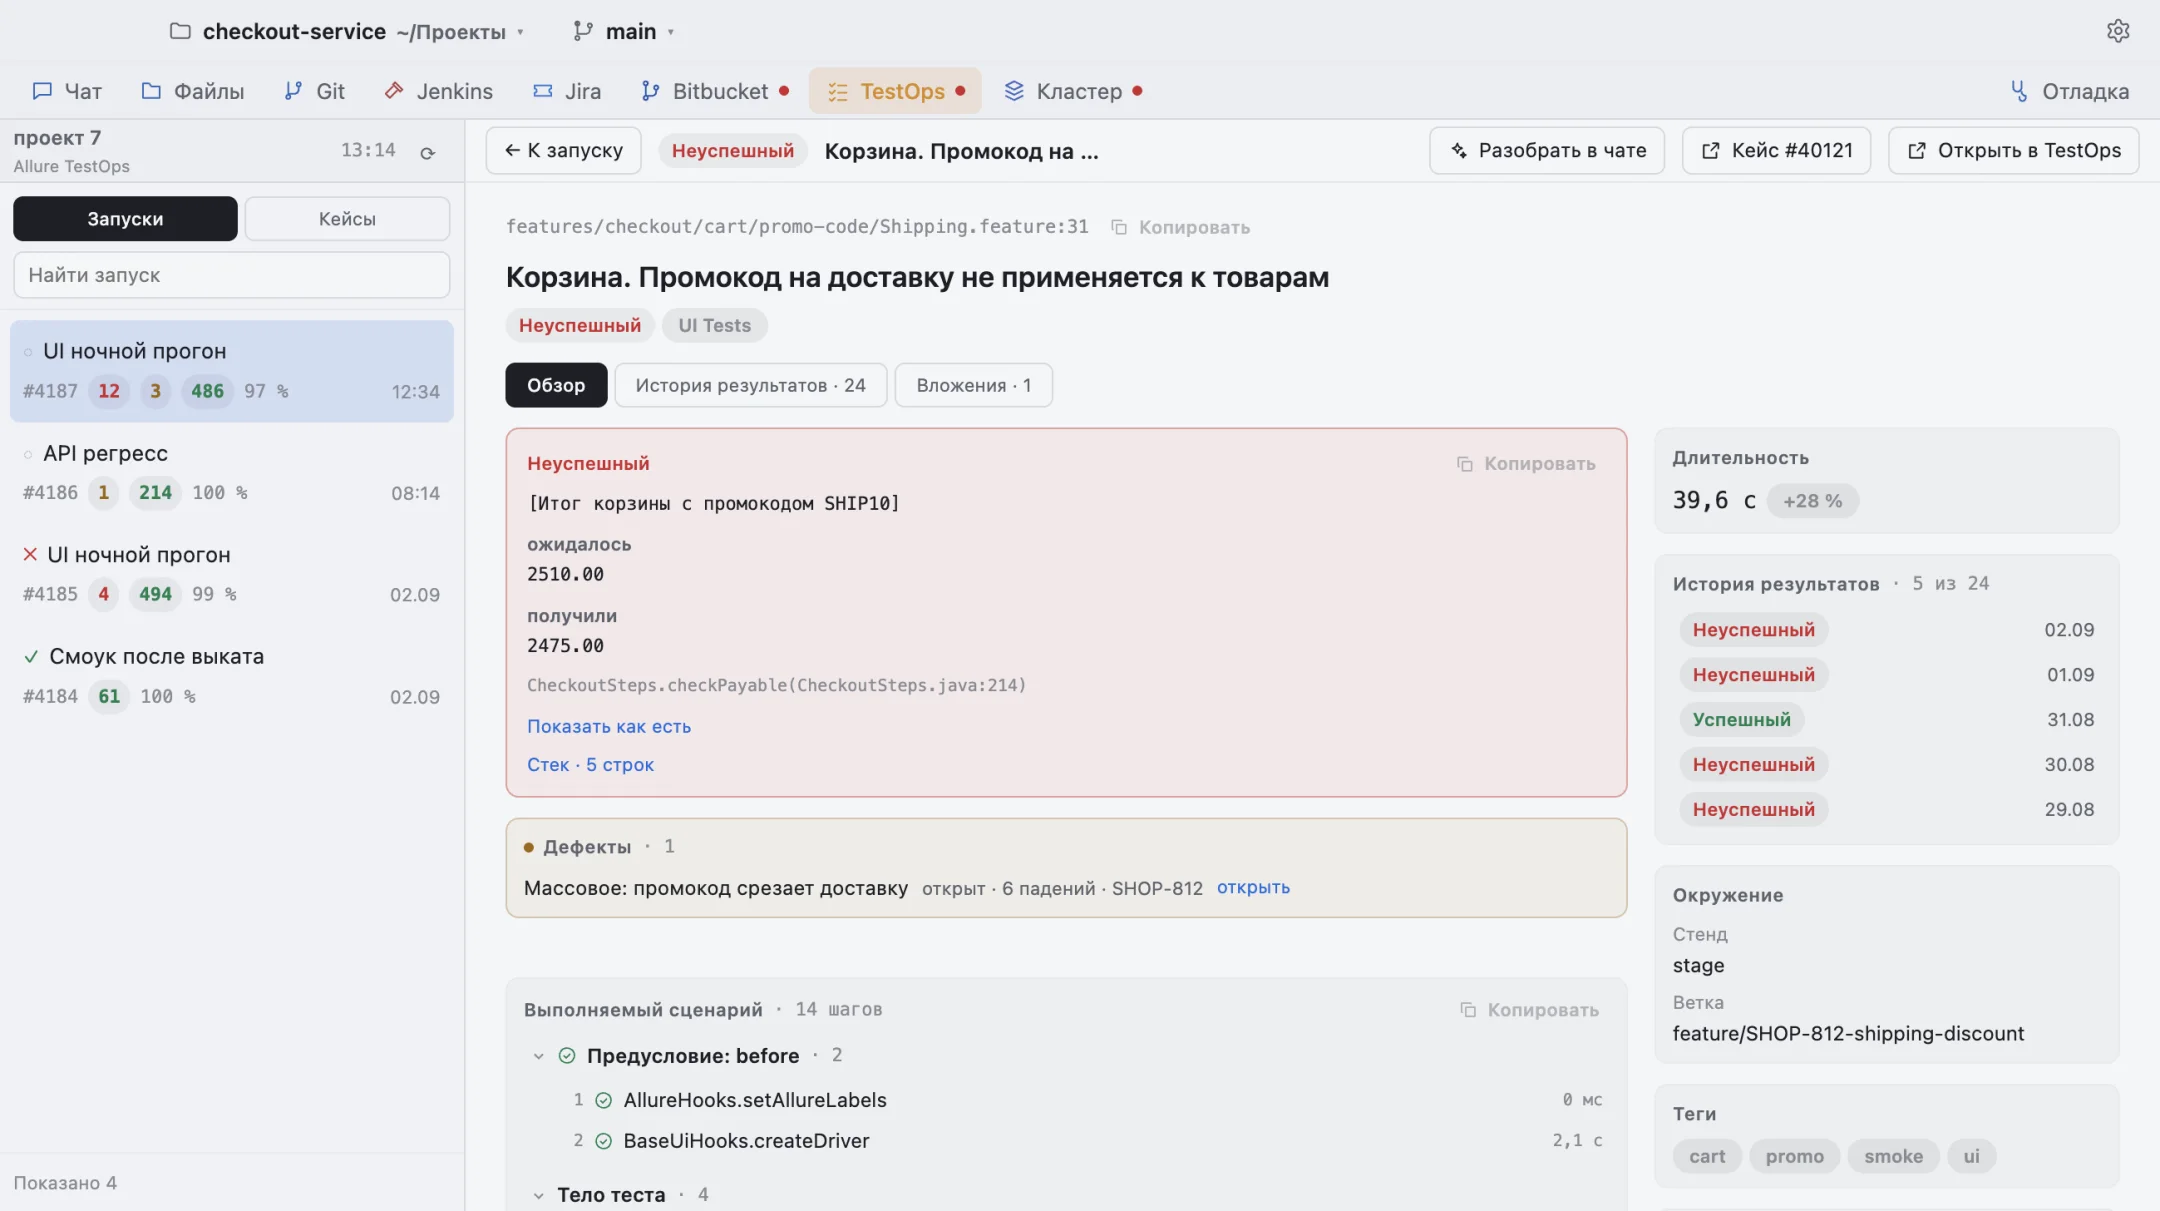Open Вложения · 1 tab
2160x1211 pixels.
coord(973,385)
